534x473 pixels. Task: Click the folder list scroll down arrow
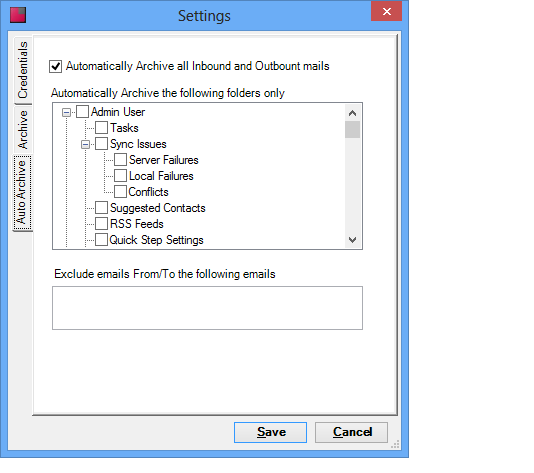pyautogui.click(x=352, y=240)
